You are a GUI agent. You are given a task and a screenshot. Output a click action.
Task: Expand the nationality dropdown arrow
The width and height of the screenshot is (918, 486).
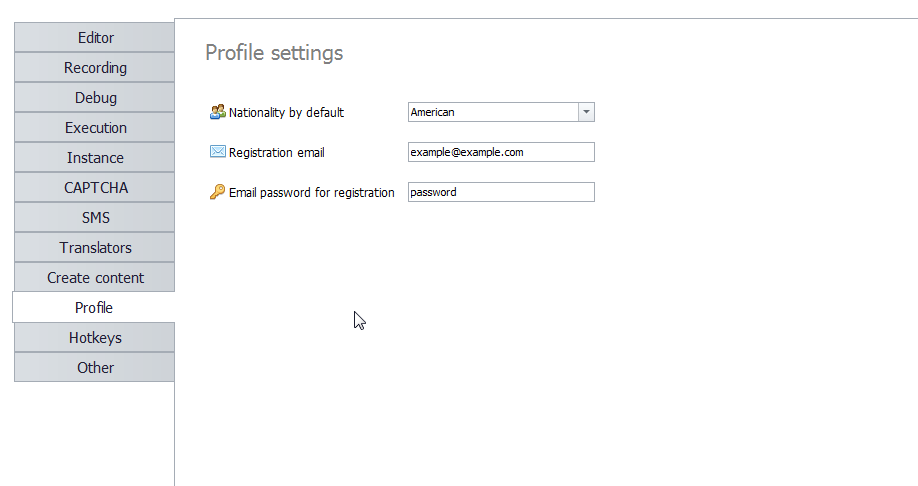click(586, 112)
